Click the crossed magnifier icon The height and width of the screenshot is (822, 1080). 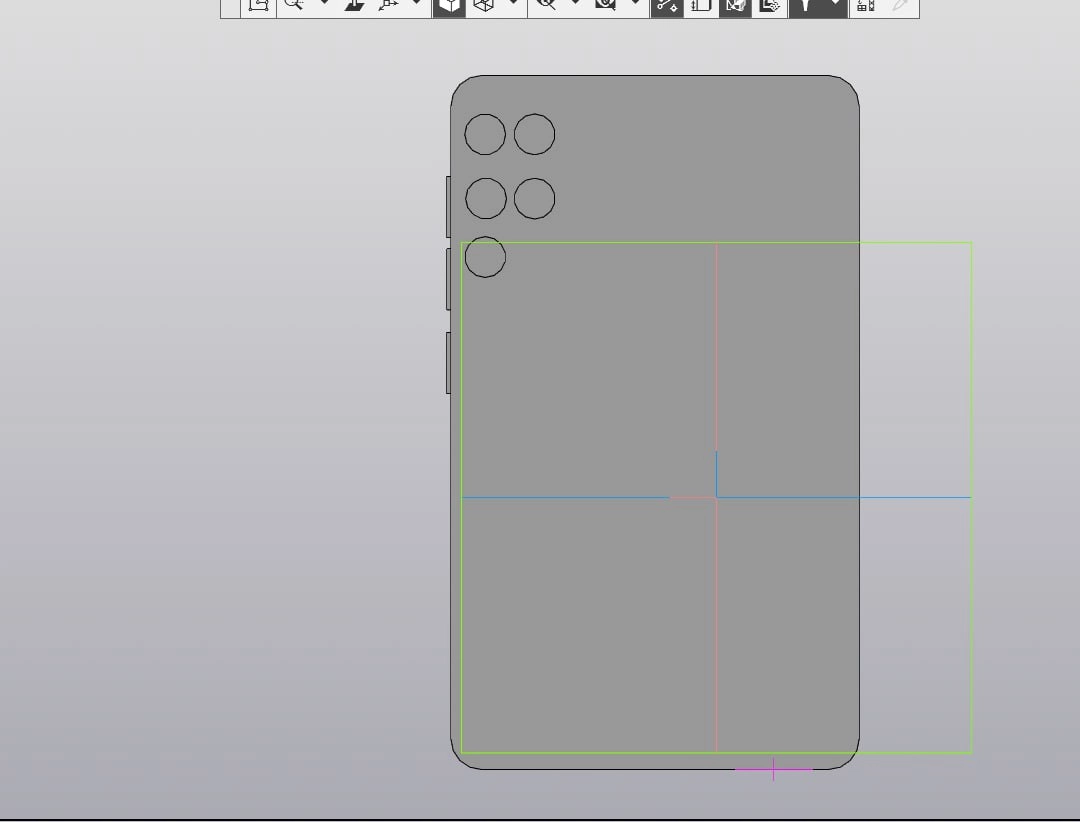tap(546, 4)
